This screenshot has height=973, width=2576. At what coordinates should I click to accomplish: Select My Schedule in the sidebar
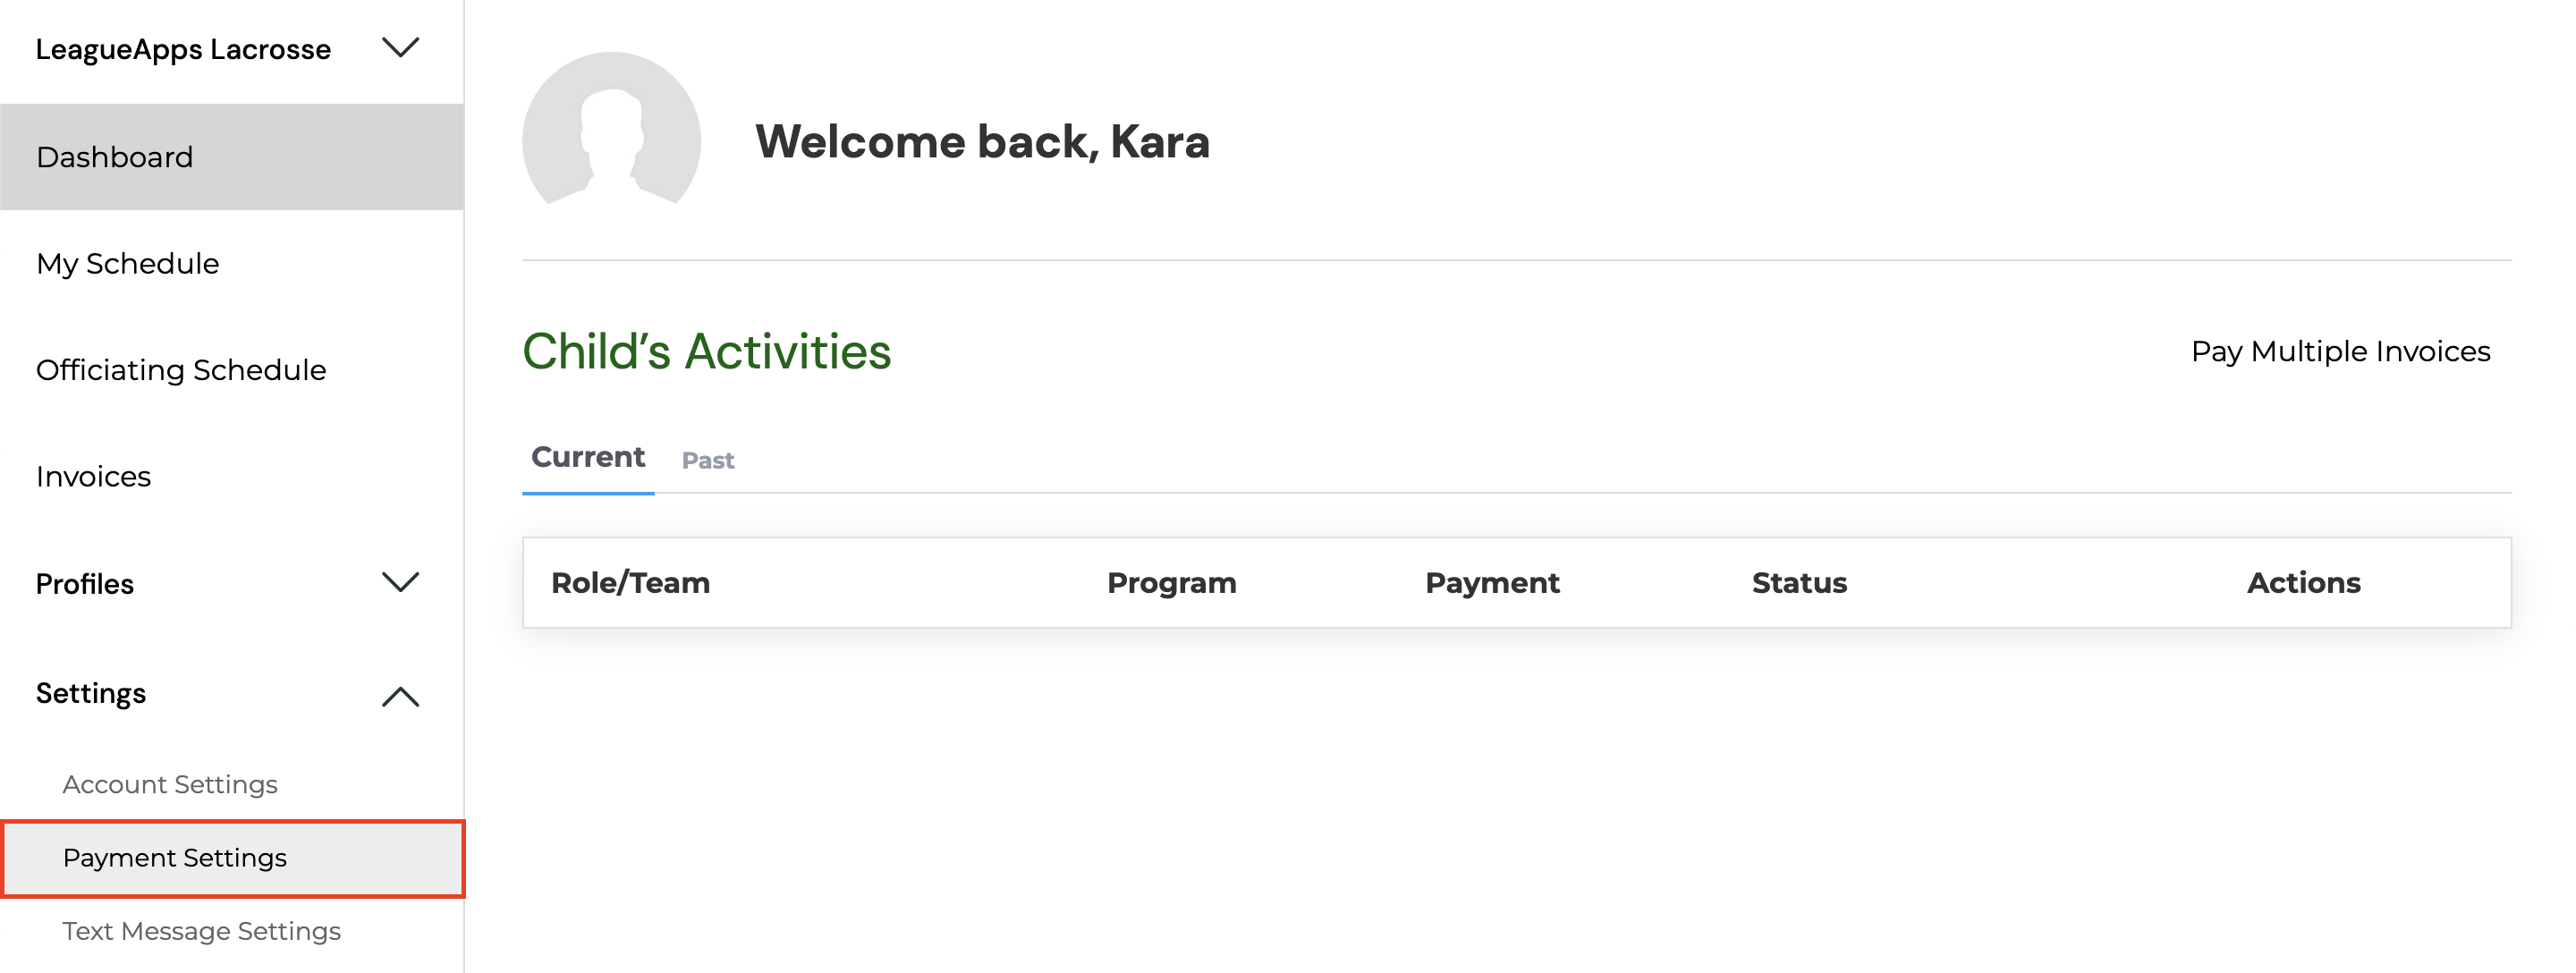click(x=127, y=263)
